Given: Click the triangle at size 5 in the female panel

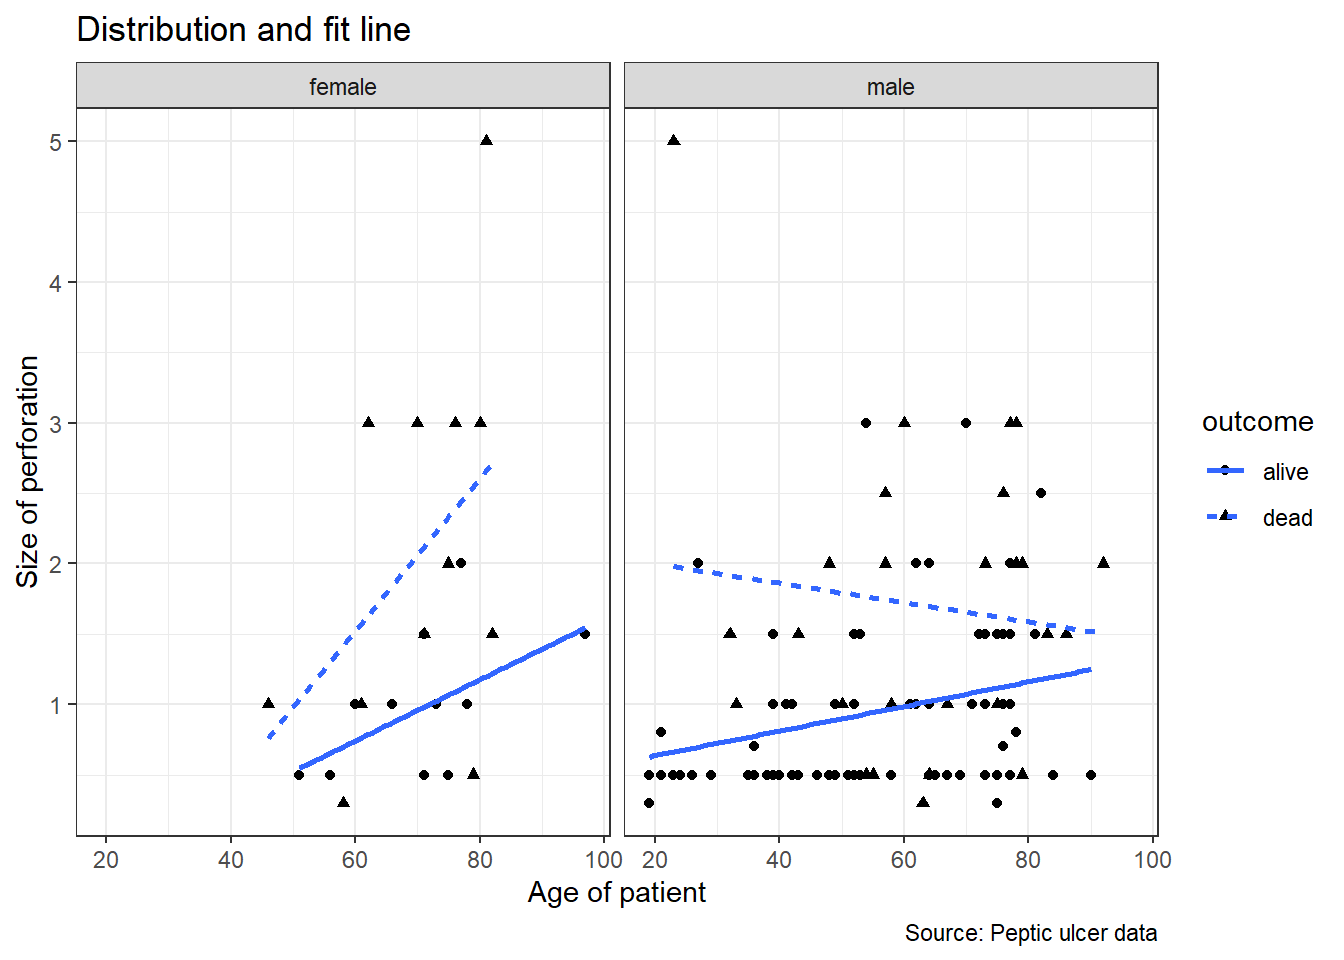Looking at the screenshot, I should 486,141.
